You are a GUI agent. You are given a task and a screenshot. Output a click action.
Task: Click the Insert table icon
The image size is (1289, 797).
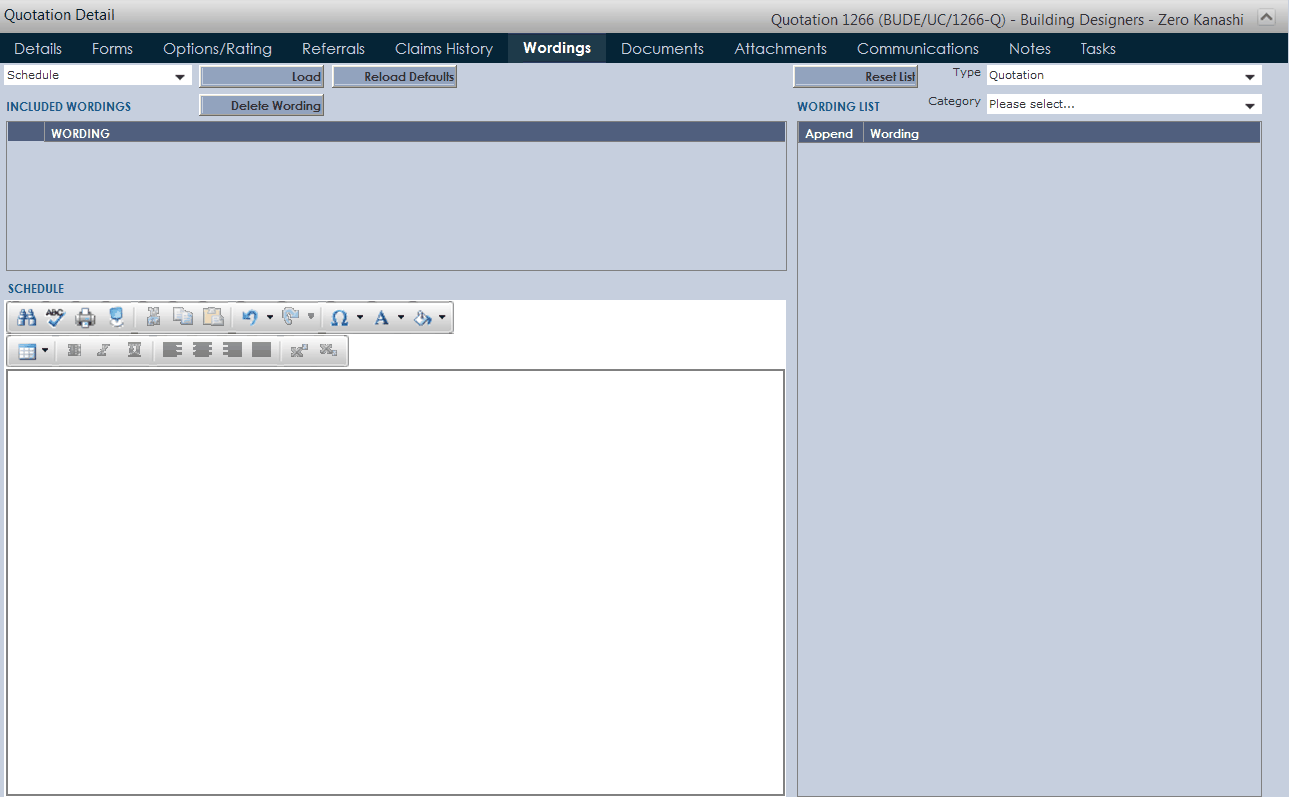(x=27, y=351)
